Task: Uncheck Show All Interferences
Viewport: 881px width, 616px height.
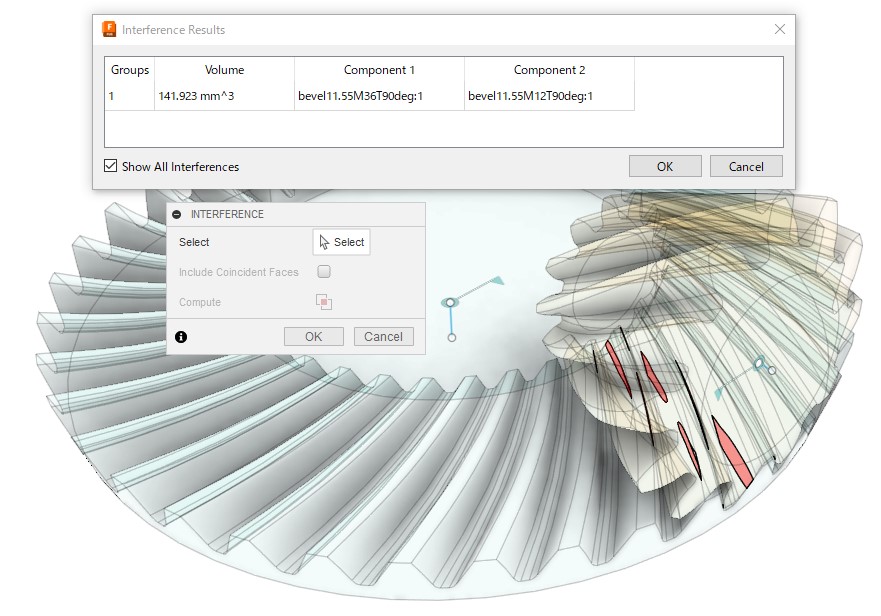Action: 111,167
